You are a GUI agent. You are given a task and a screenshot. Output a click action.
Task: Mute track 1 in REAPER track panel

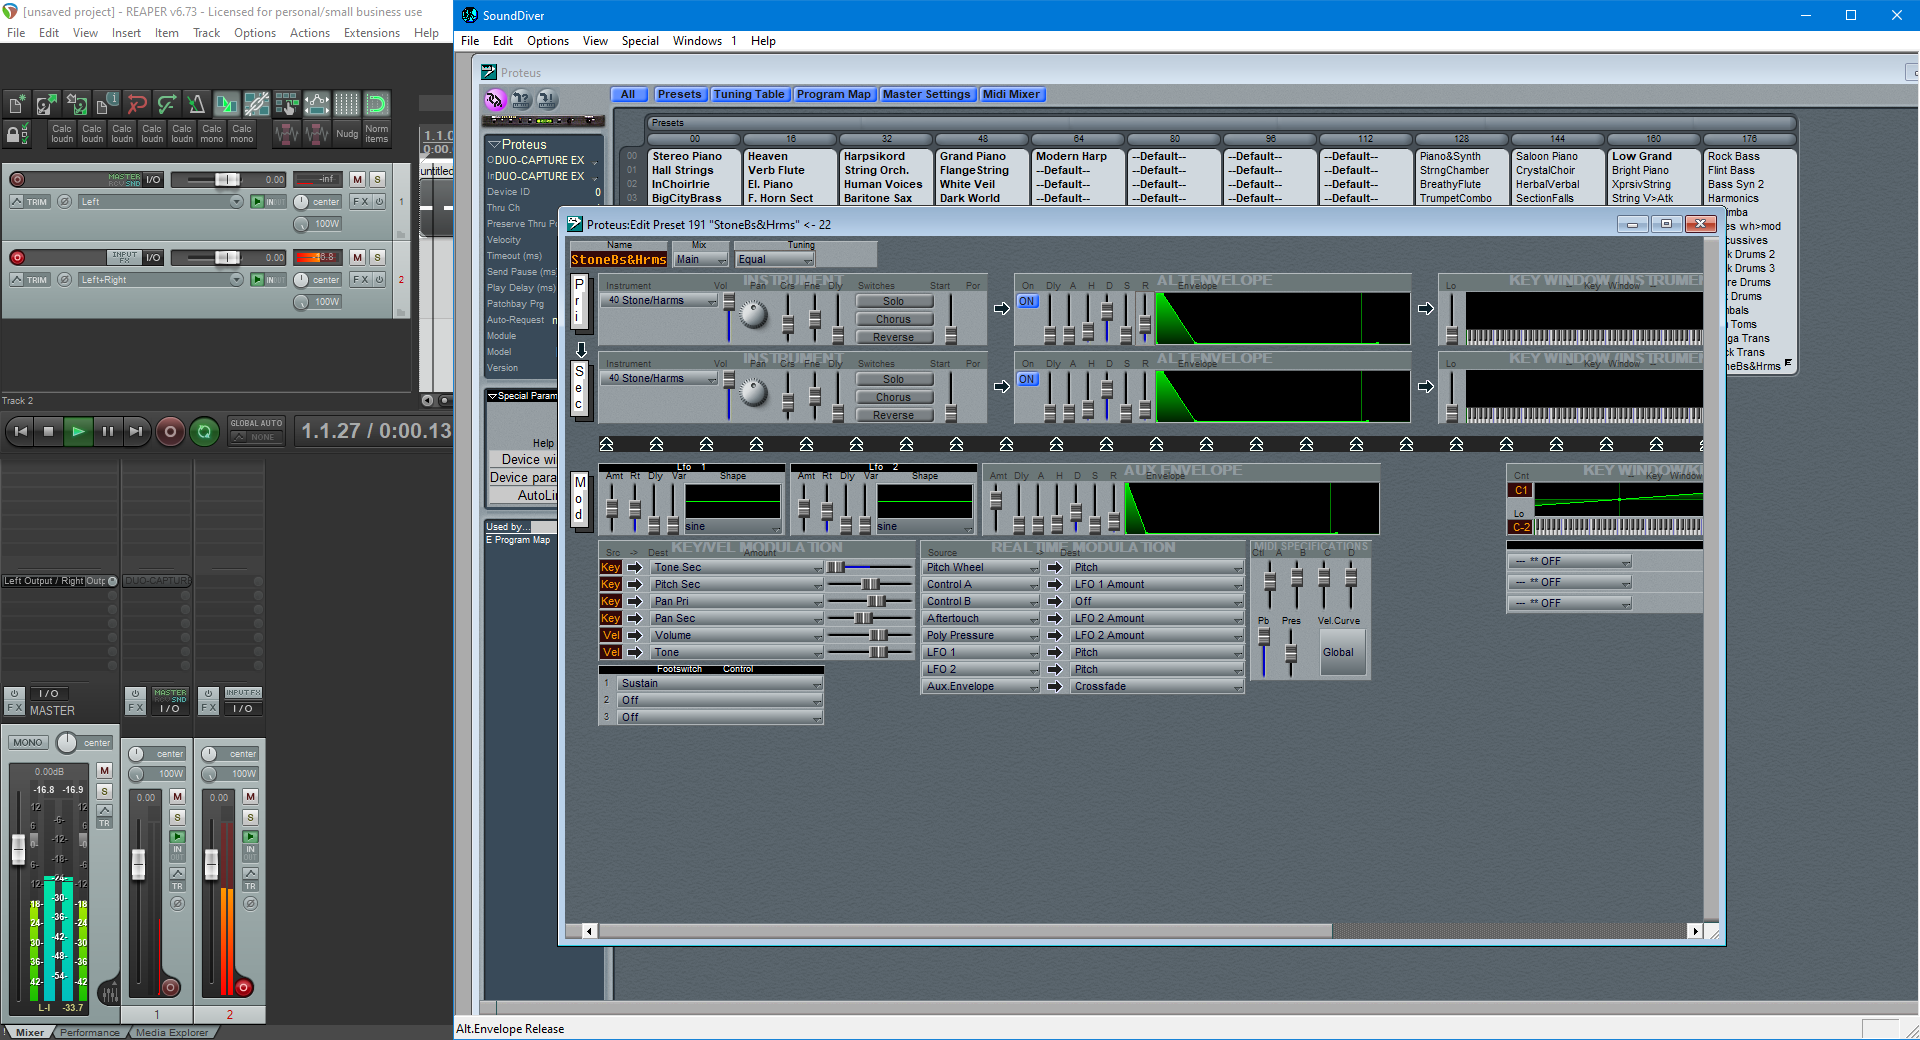click(357, 179)
